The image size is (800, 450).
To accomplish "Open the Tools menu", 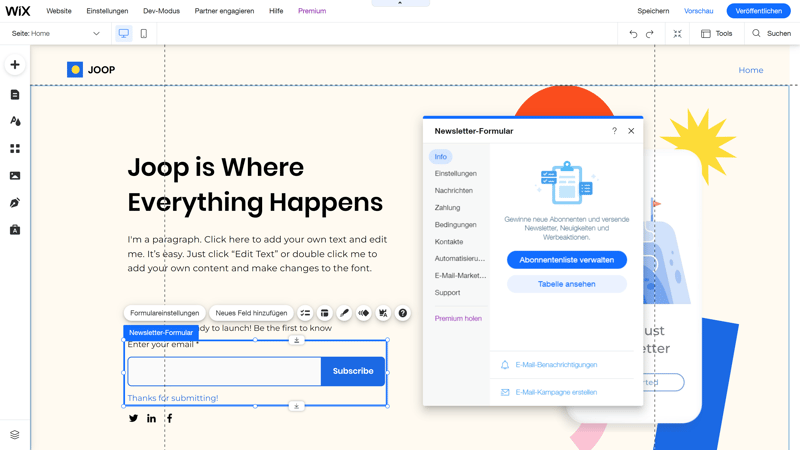I will (716, 34).
